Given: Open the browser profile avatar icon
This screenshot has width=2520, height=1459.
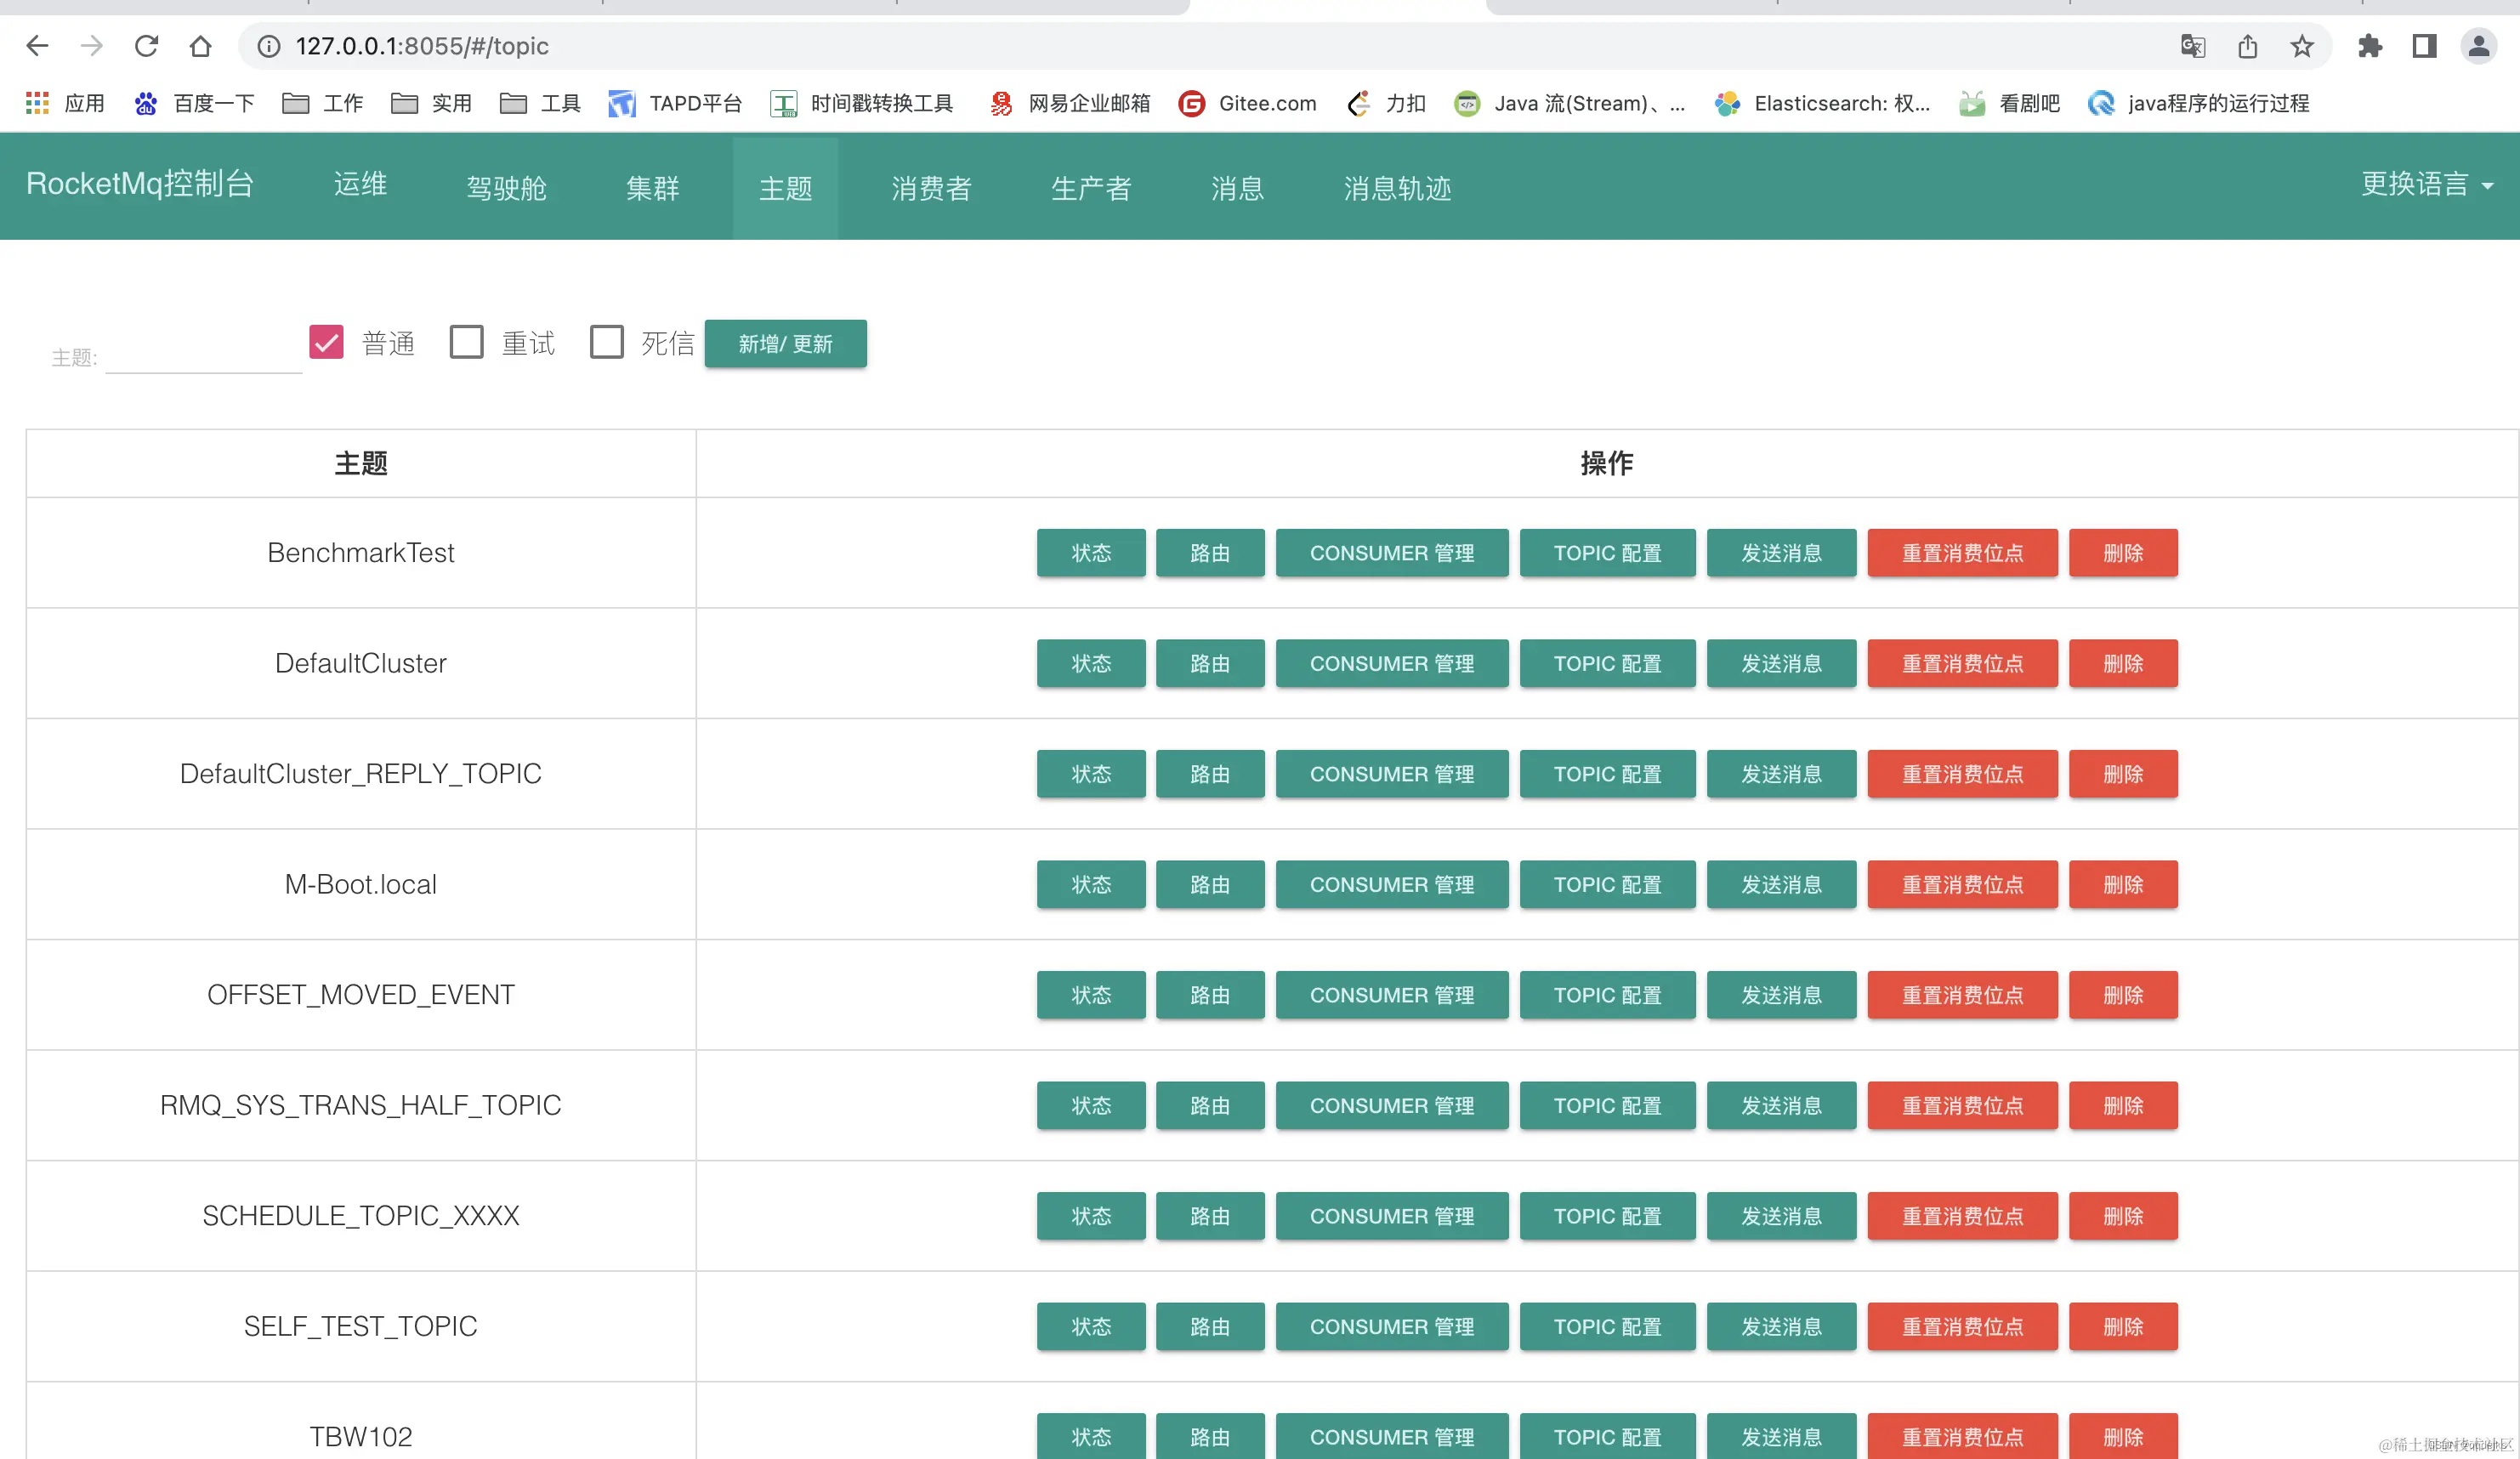Looking at the screenshot, I should click(2478, 46).
